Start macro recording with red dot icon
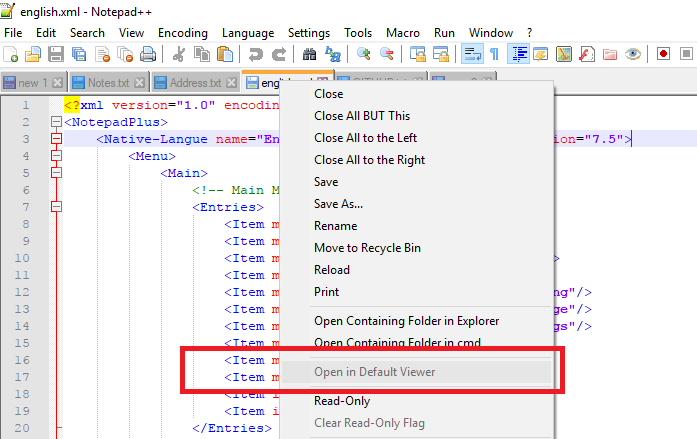The height and width of the screenshot is (439, 697). 663,54
